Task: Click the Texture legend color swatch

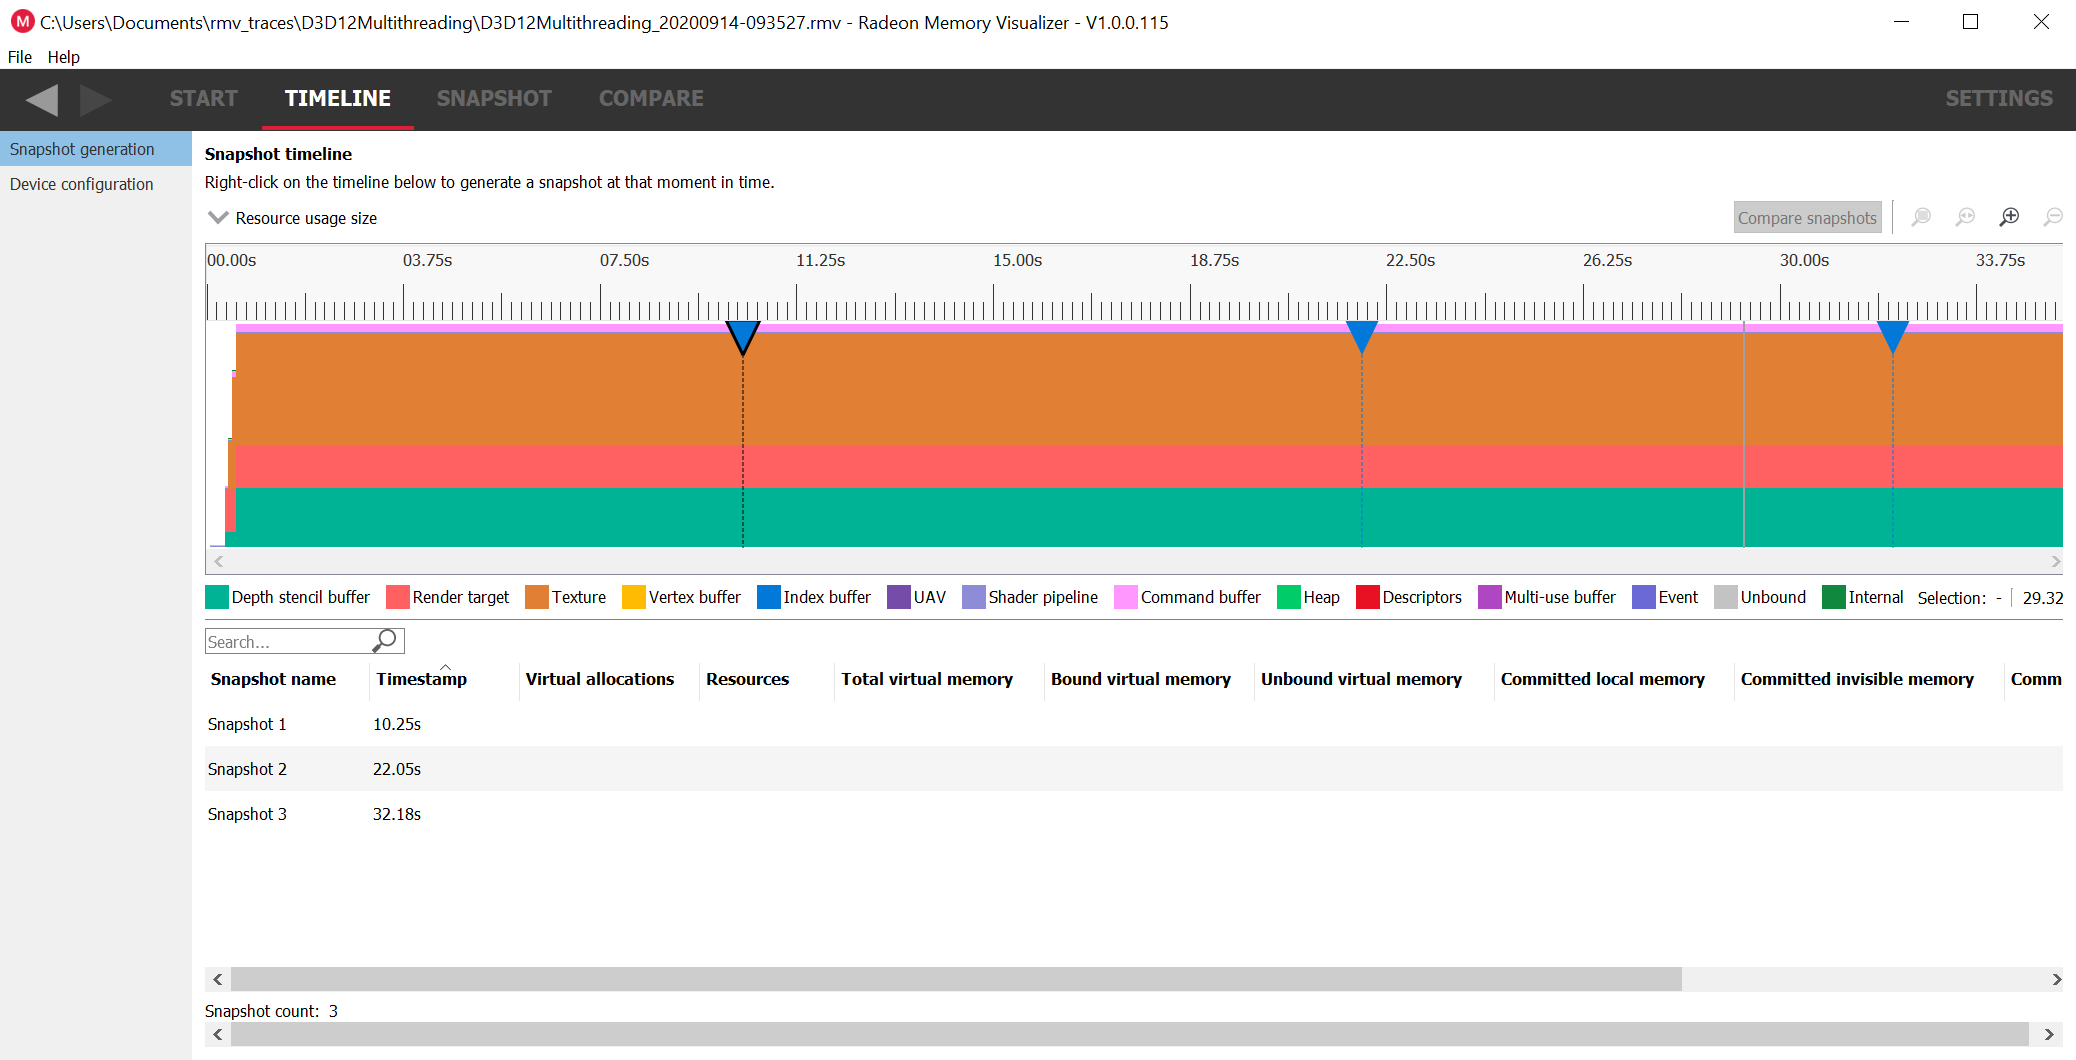Action: pyautogui.click(x=537, y=597)
